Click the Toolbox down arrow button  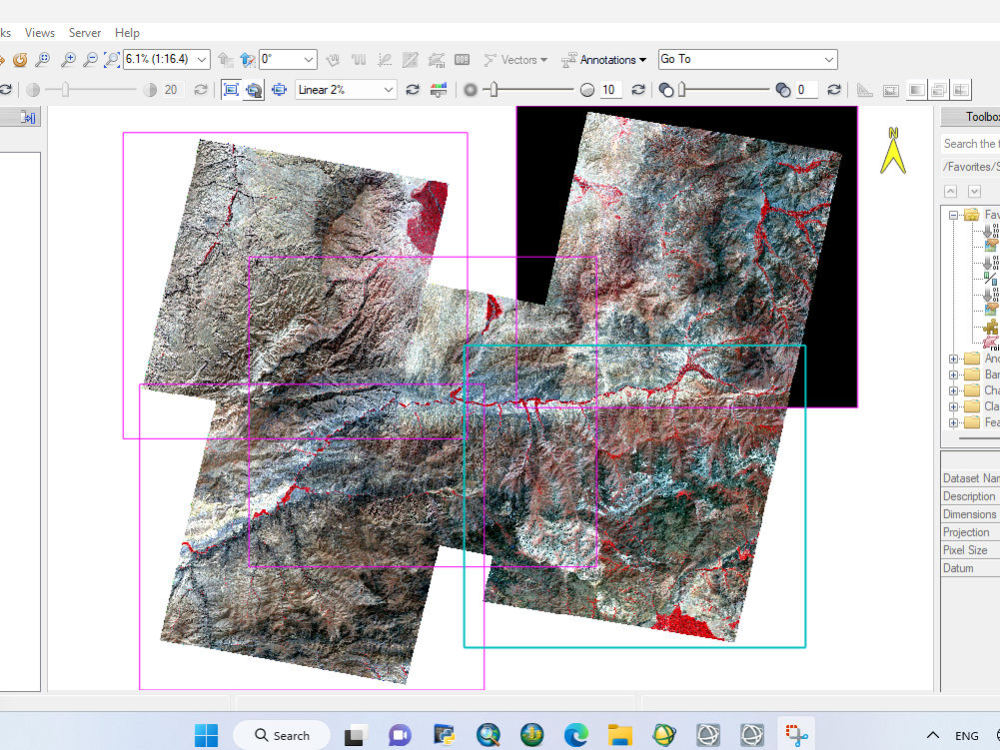[x=974, y=191]
